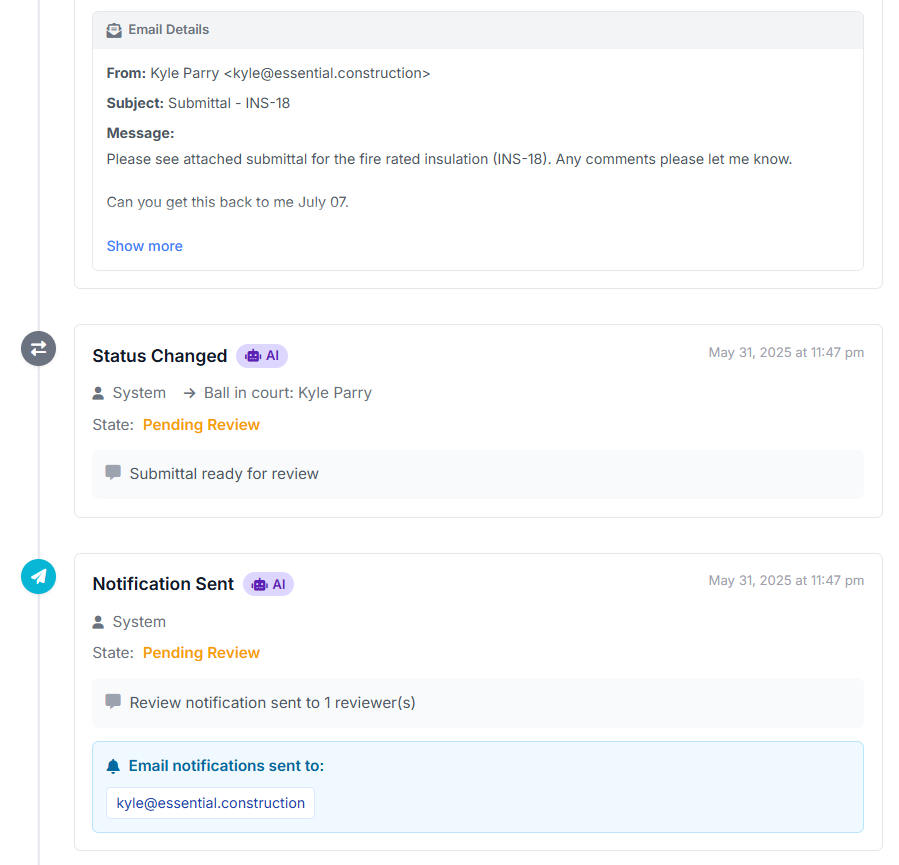Click the kyle@essential.construction recipient chip
The height and width of the screenshot is (865, 899).
(x=210, y=803)
